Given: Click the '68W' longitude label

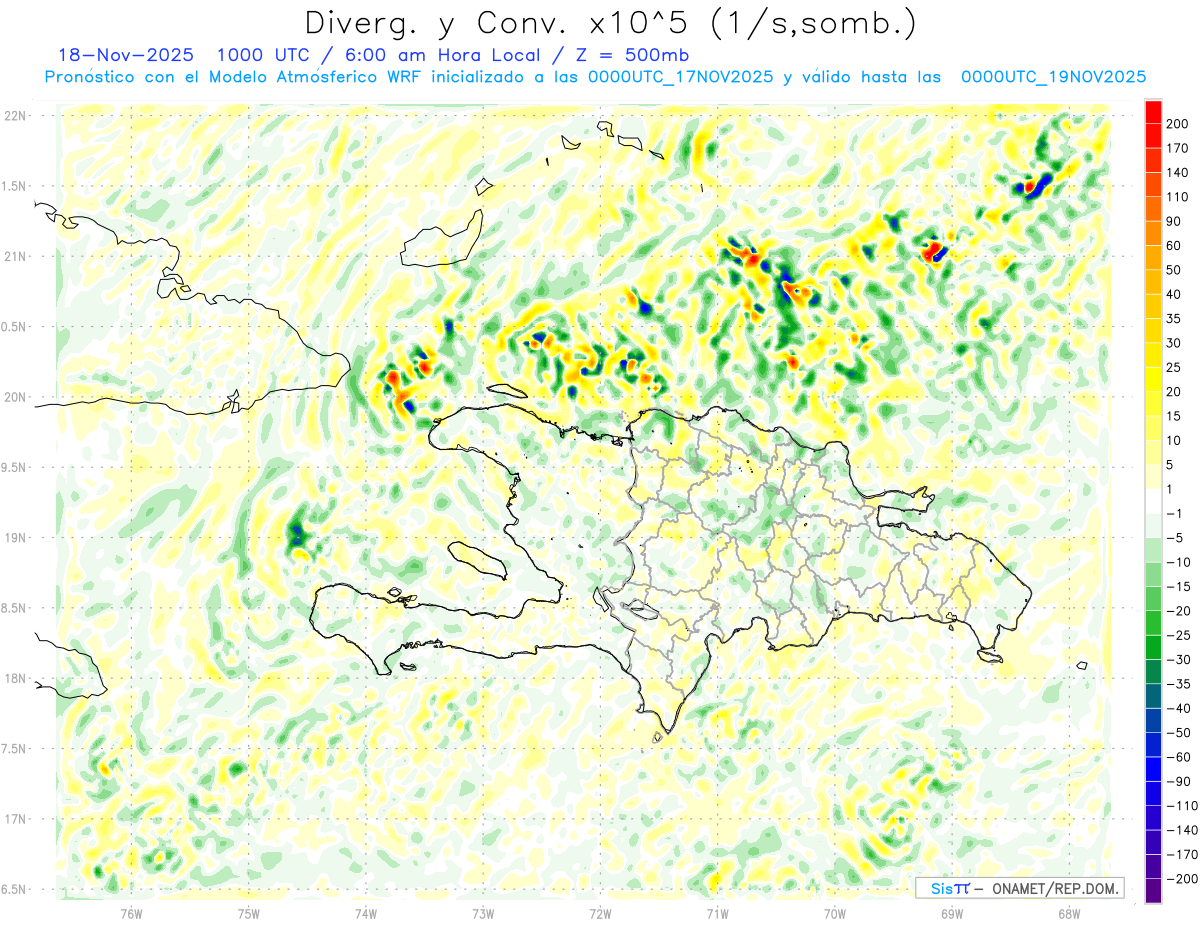Looking at the screenshot, I should [1068, 913].
